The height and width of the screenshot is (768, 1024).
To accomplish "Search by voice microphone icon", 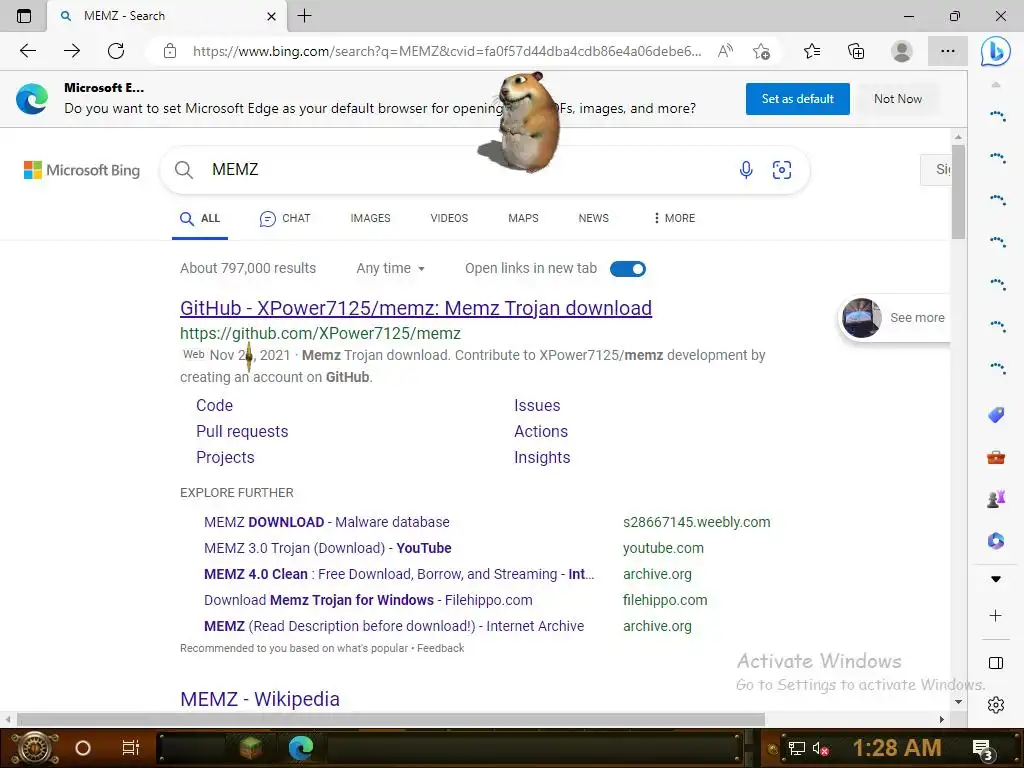I will pos(746,170).
